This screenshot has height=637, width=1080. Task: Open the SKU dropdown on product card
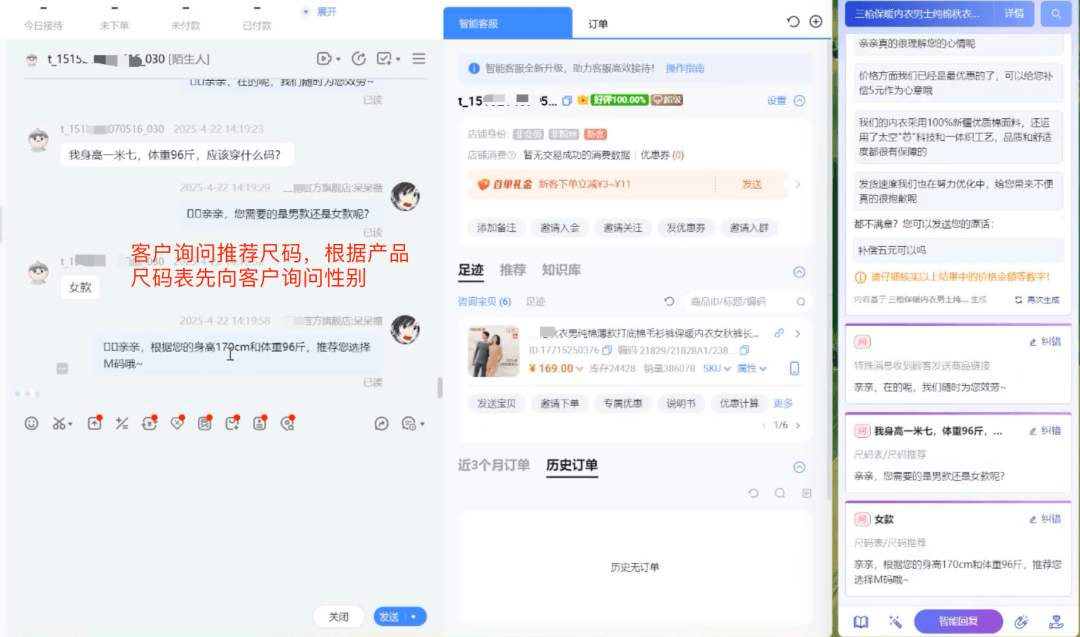tap(715, 369)
